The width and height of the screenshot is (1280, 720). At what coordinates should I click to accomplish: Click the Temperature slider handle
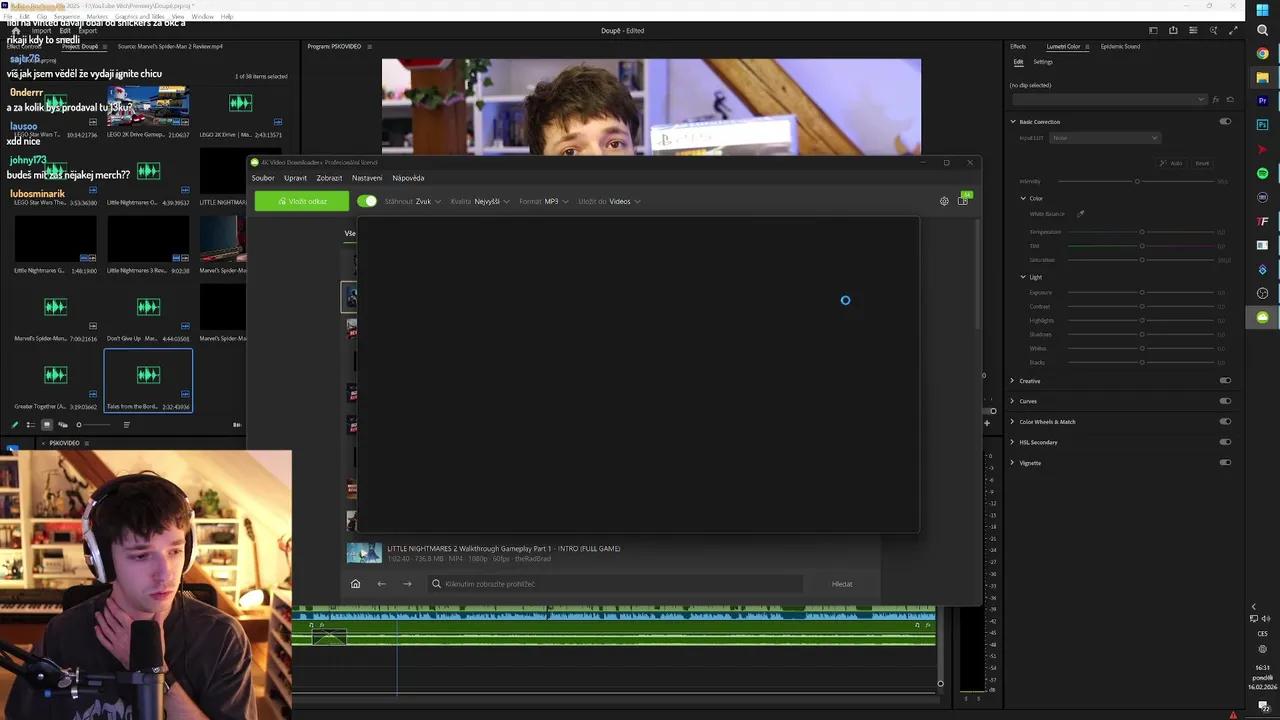tap(1142, 232)
